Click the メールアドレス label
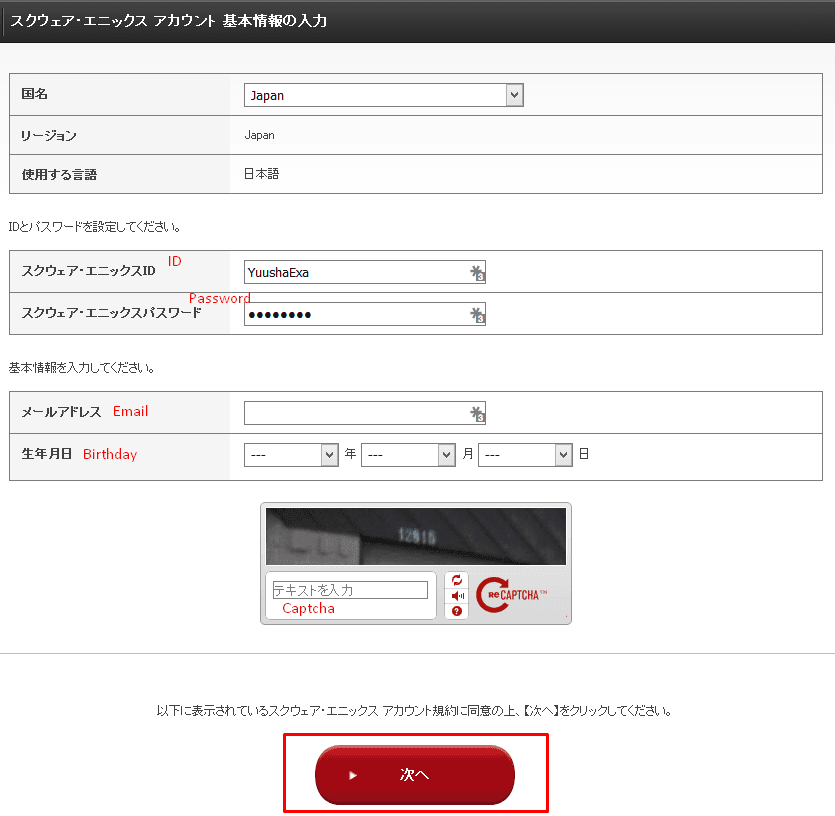 (x=61, y=412)
